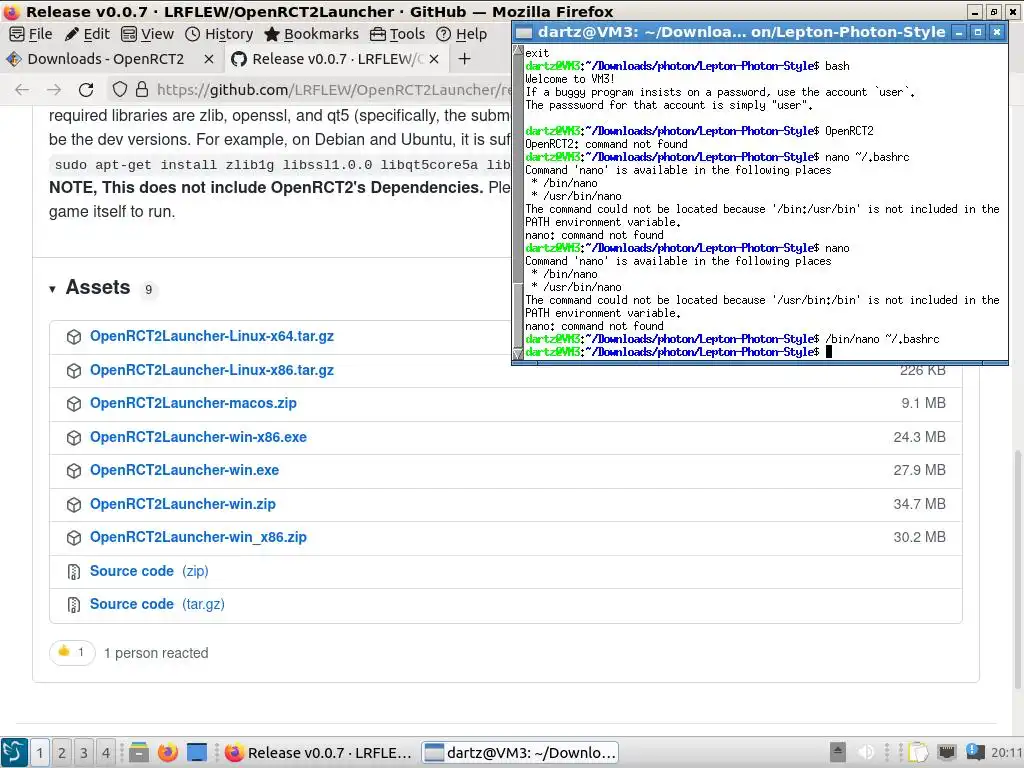Reload the GitHub release page
Screen dimensions: 1024x768
pos(86,89)
